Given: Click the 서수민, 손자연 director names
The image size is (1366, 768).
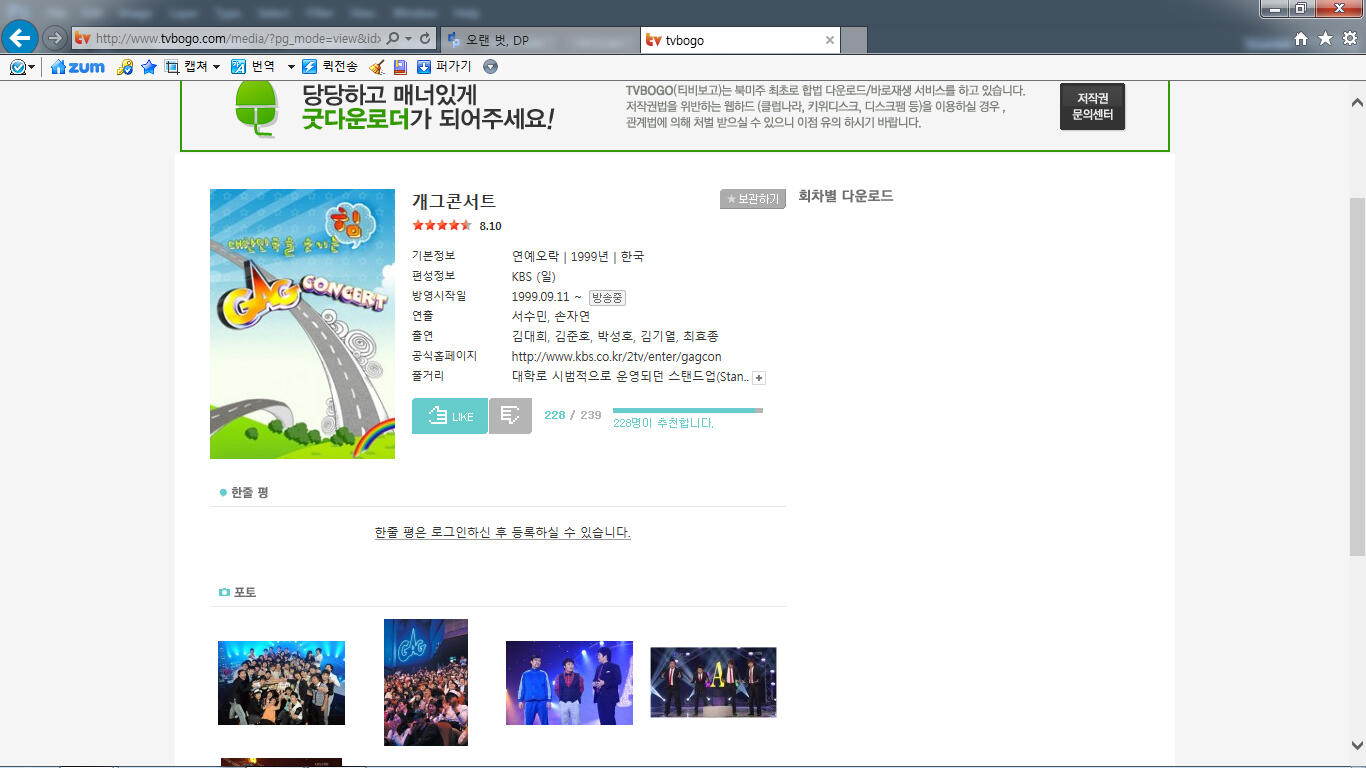Looking at the screenshot, I should coord(551,316).
